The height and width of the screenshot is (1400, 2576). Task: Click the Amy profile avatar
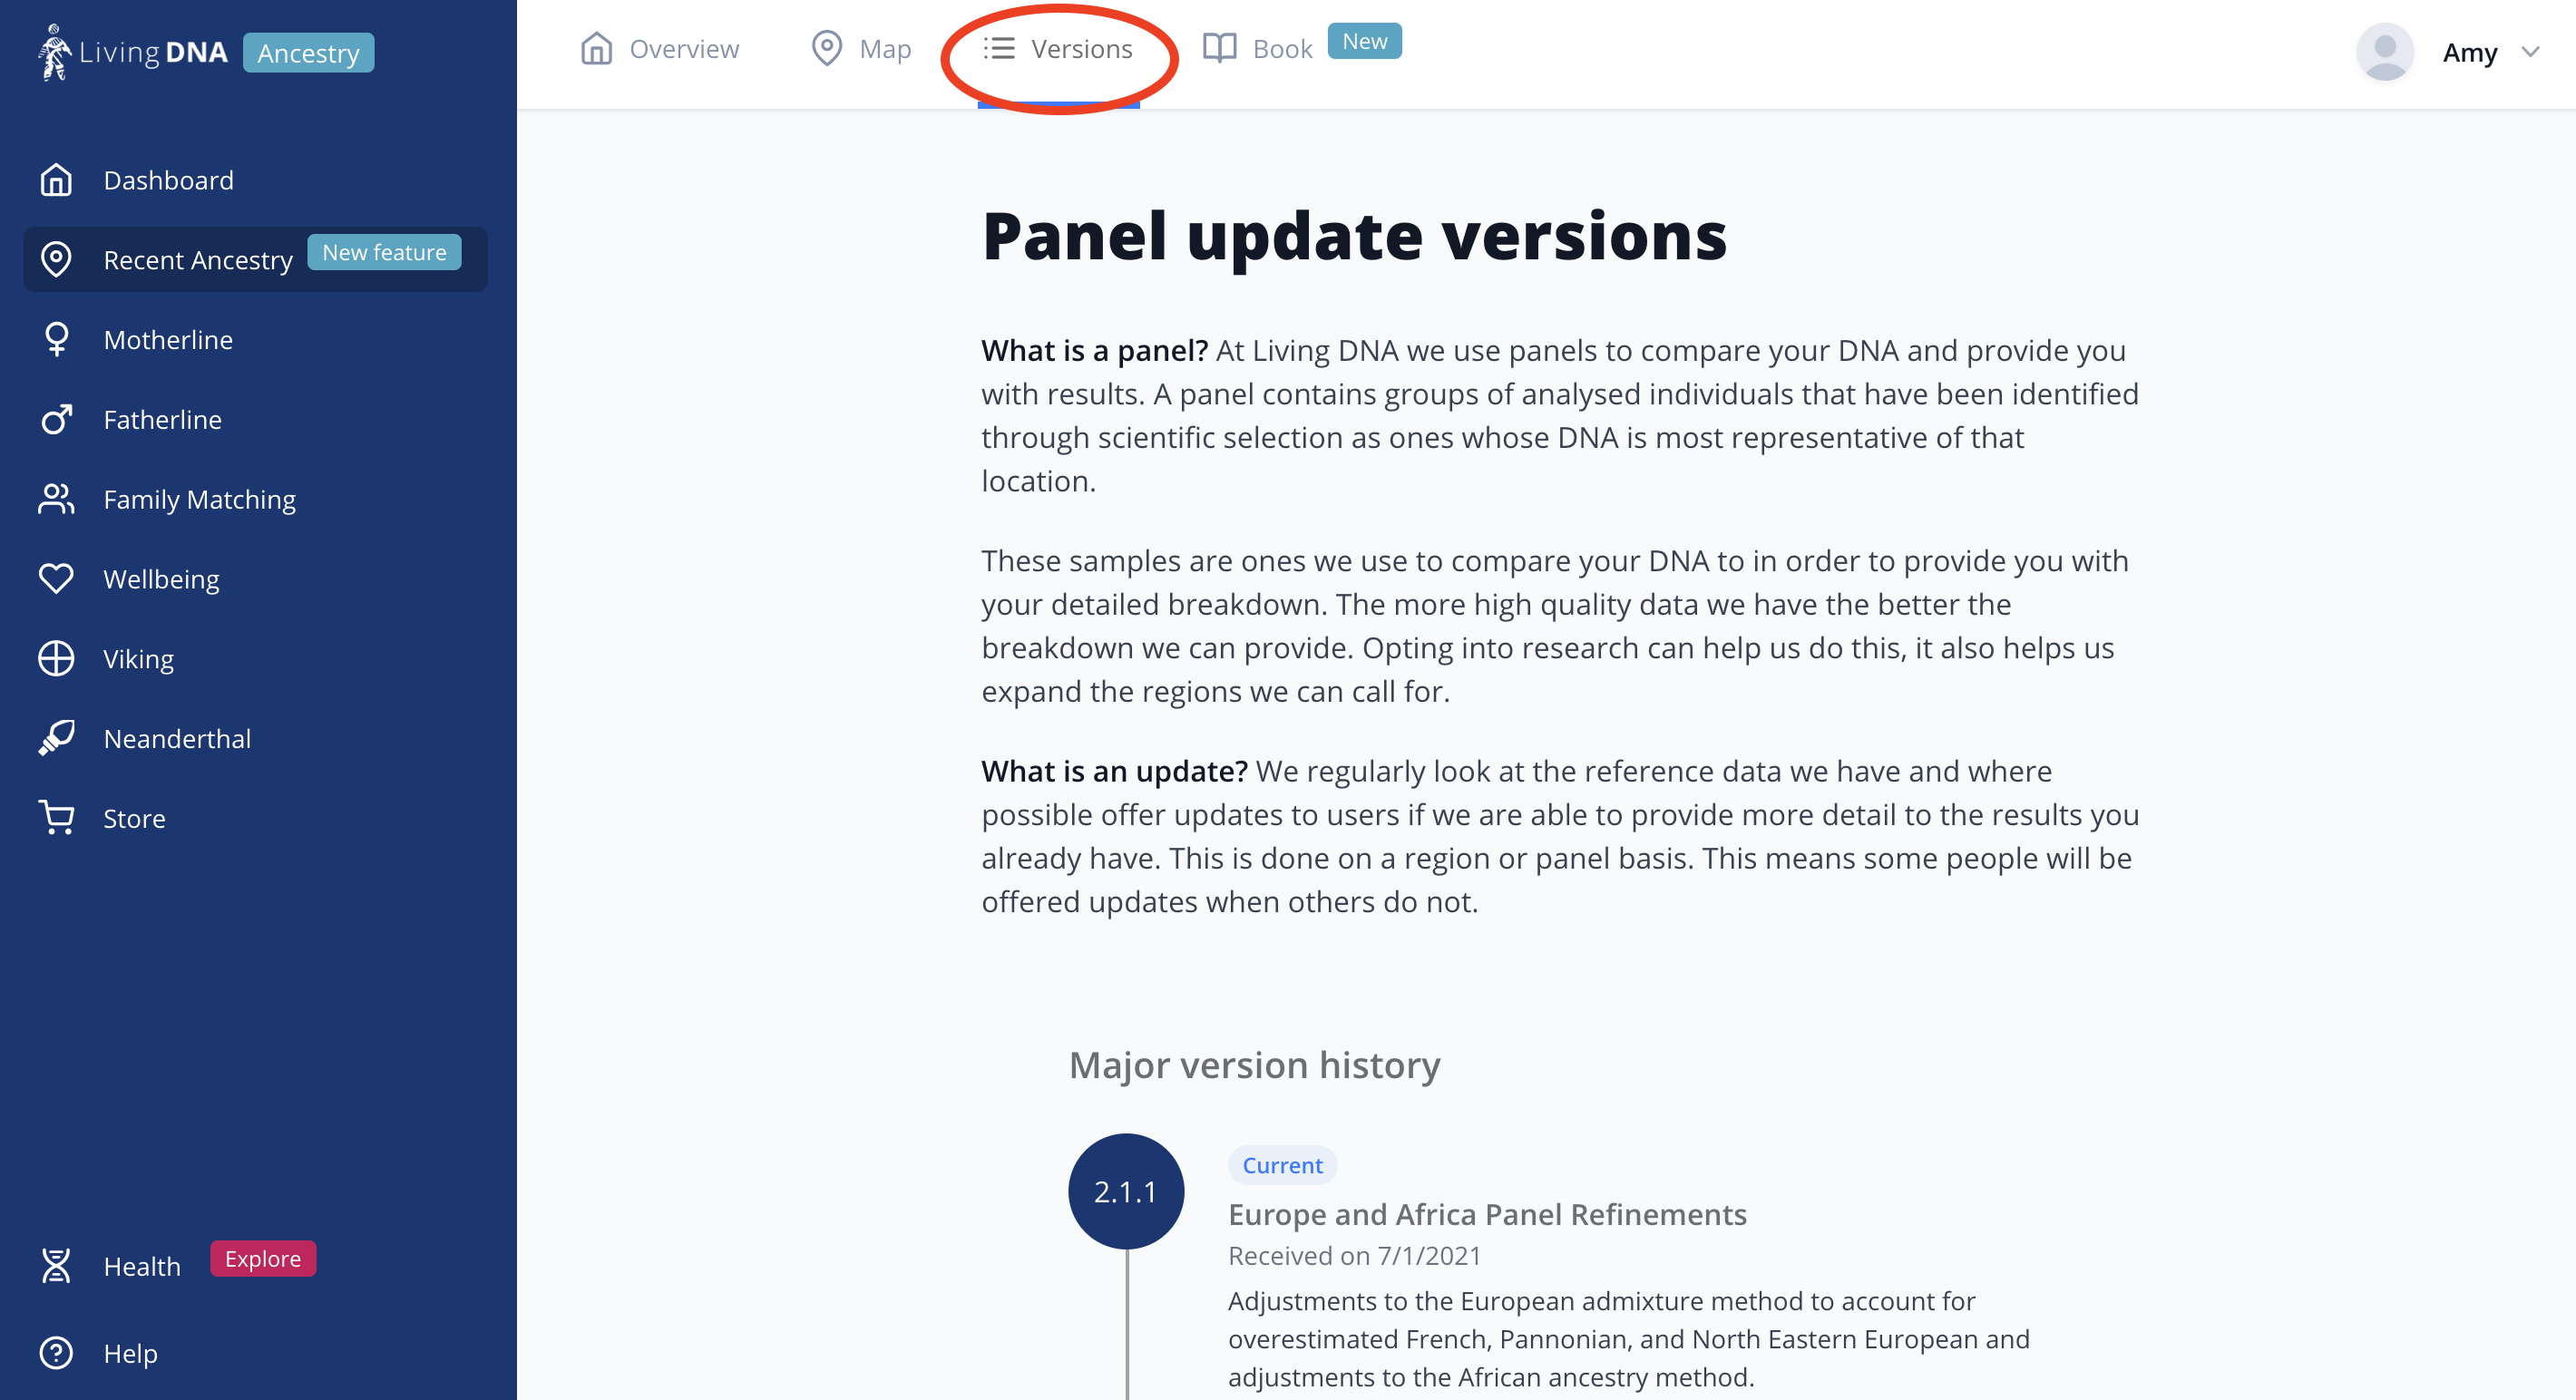click(x=2385, y=52)
